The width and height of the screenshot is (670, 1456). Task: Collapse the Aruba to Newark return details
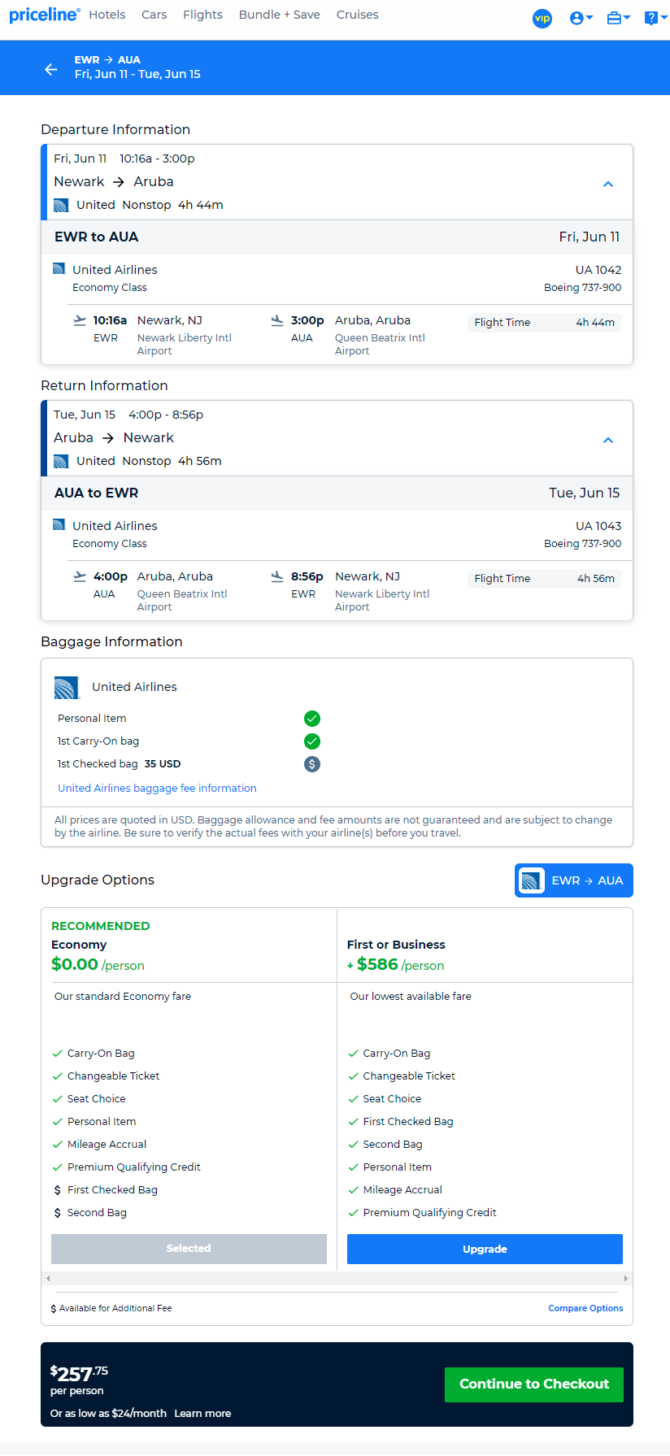[x=608, y=440]
